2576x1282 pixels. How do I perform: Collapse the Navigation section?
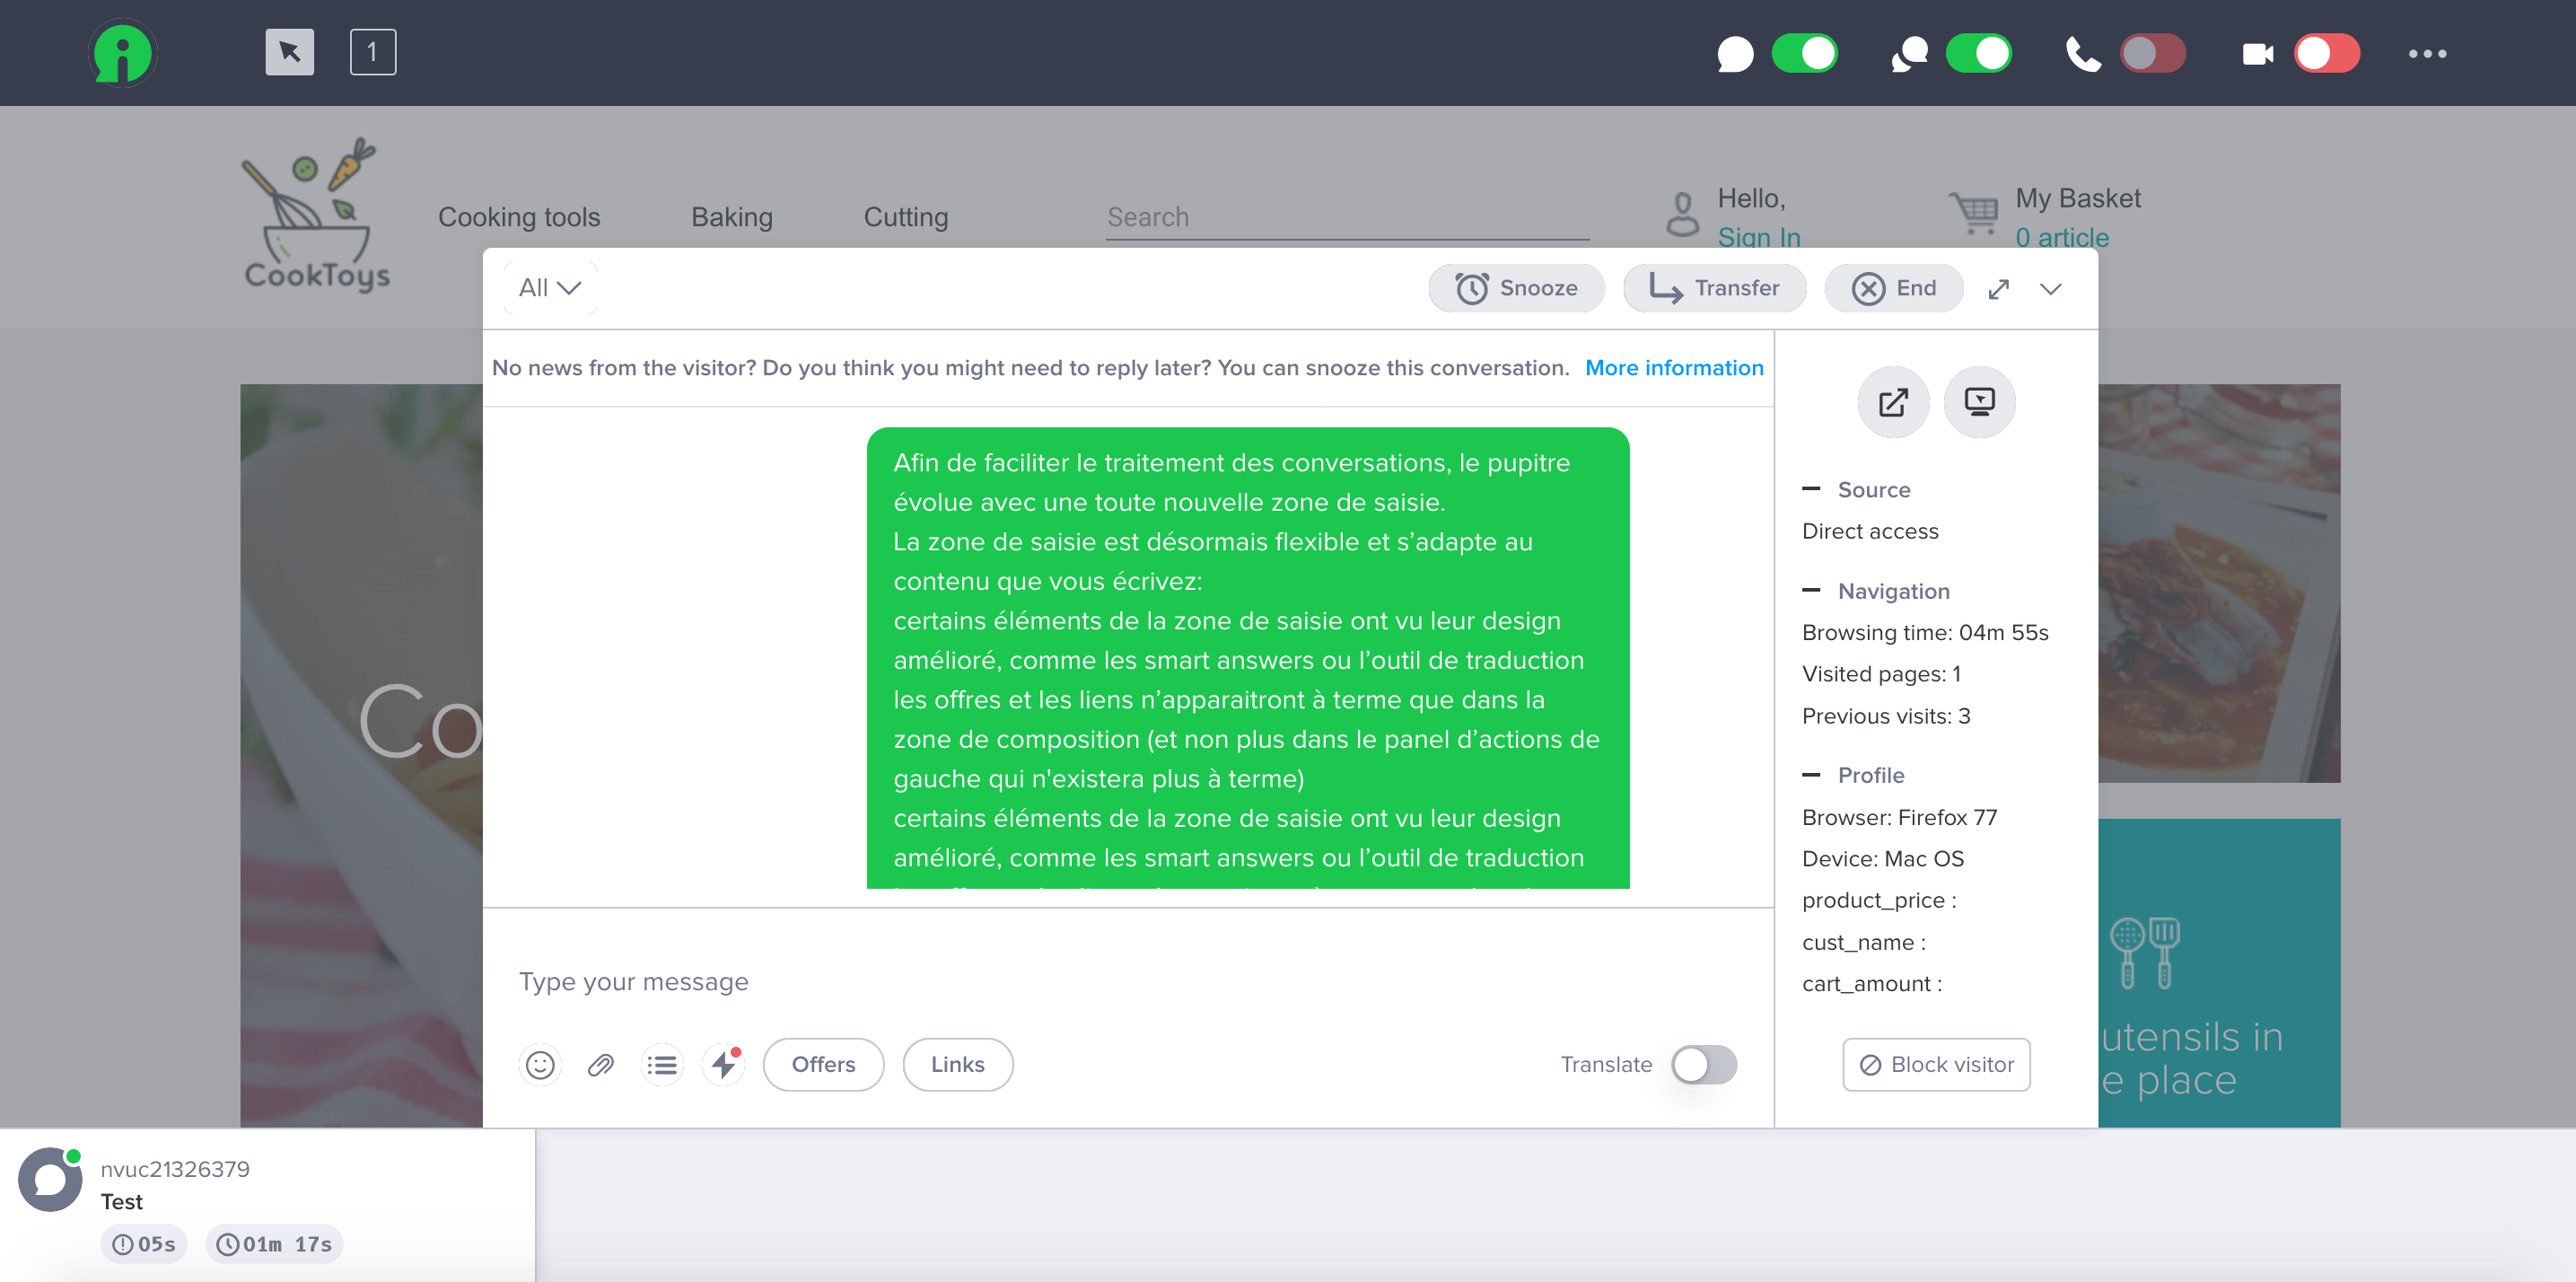pyautogui.click(x=1811, y=590)
